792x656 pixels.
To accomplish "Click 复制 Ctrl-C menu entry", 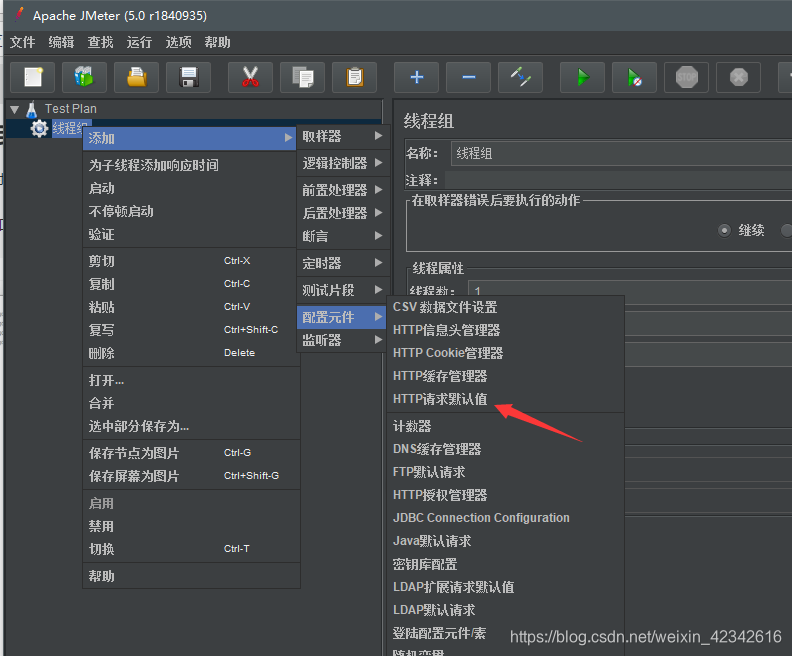I will pos(191,284).
